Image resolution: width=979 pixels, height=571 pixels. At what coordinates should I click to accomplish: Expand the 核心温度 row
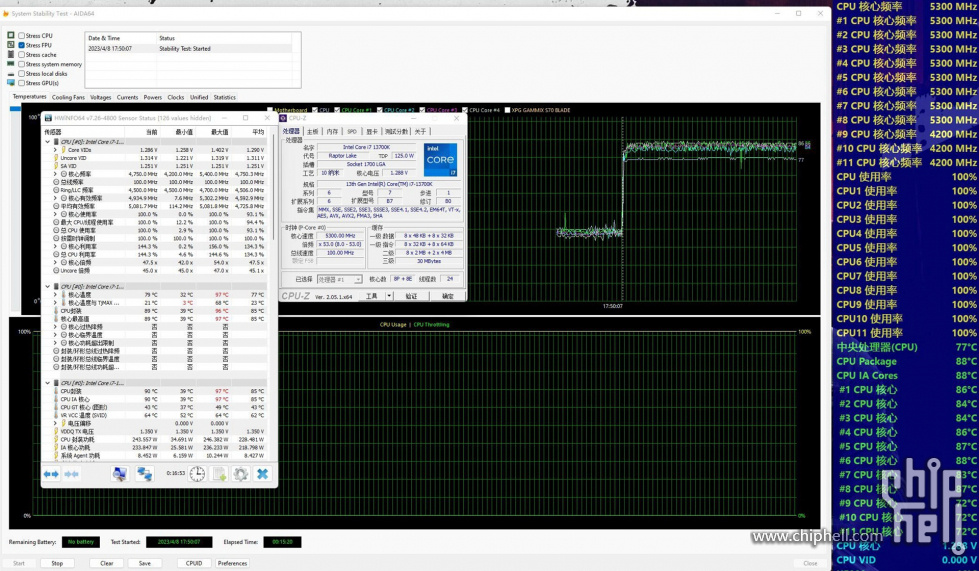pos(55,295)
